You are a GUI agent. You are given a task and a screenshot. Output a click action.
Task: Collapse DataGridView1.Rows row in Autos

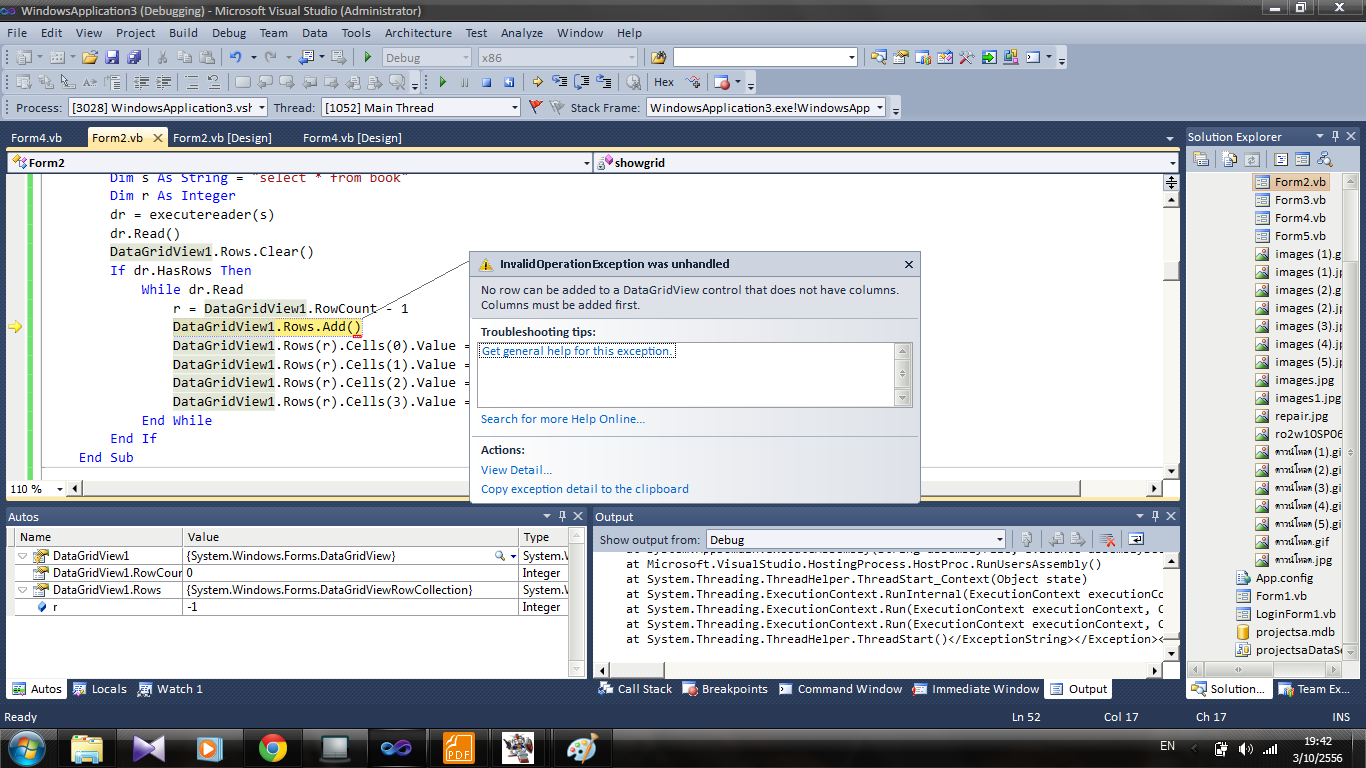(23, 590)
